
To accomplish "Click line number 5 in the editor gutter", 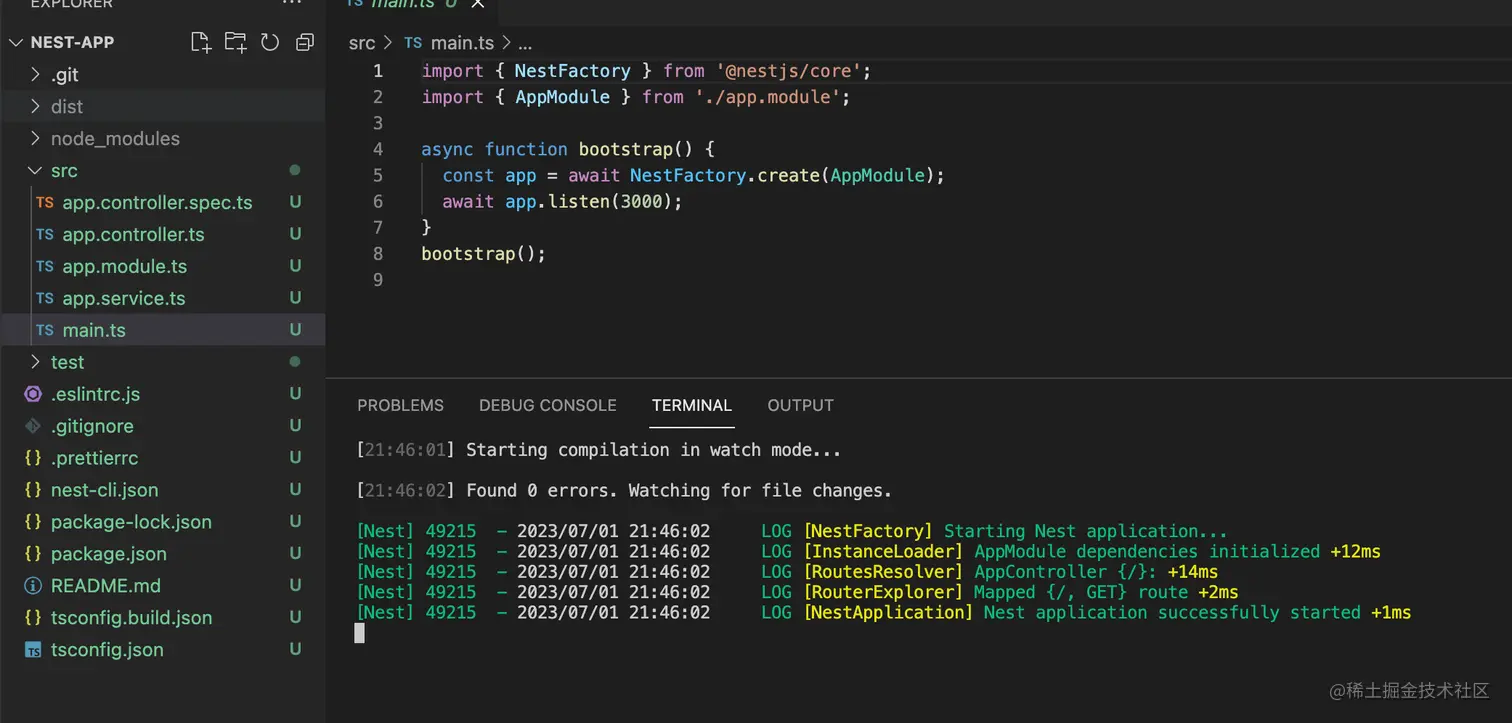I will (377, 175).
